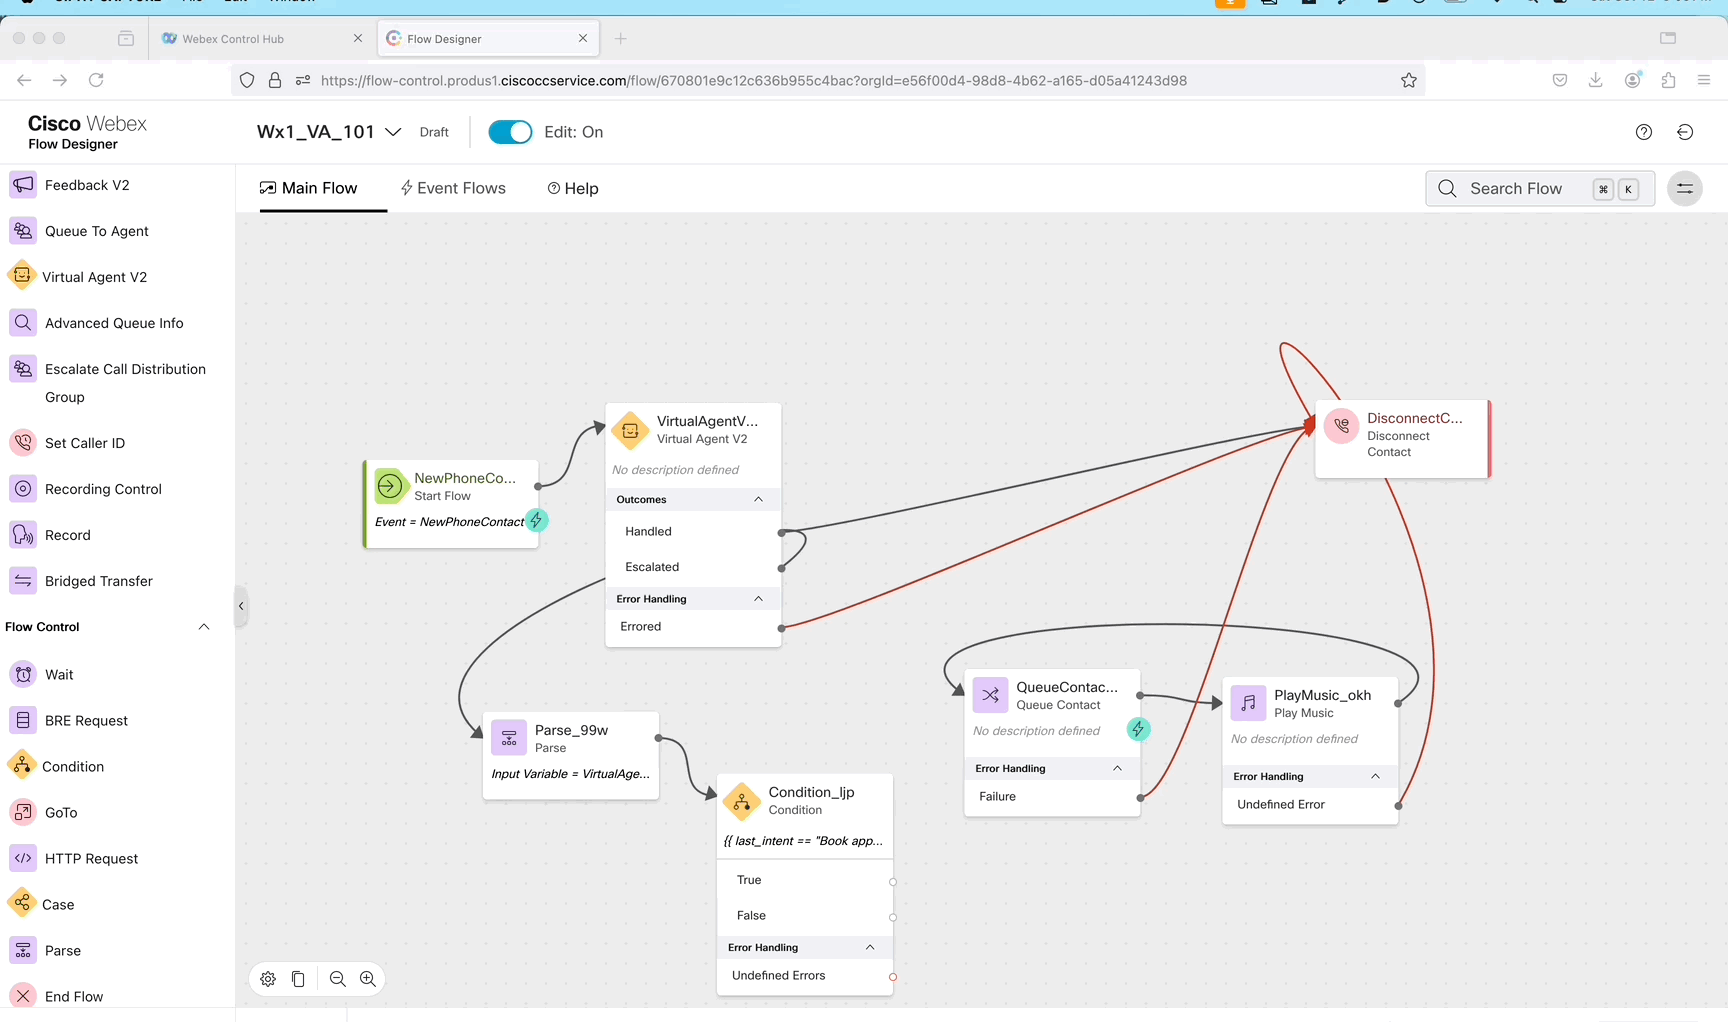The width and height of the screenshot is (1728, 1022).
Task: Select the Virtual Agent V2 activity icon
Action: pyautogui.click(x=22, y=276)
